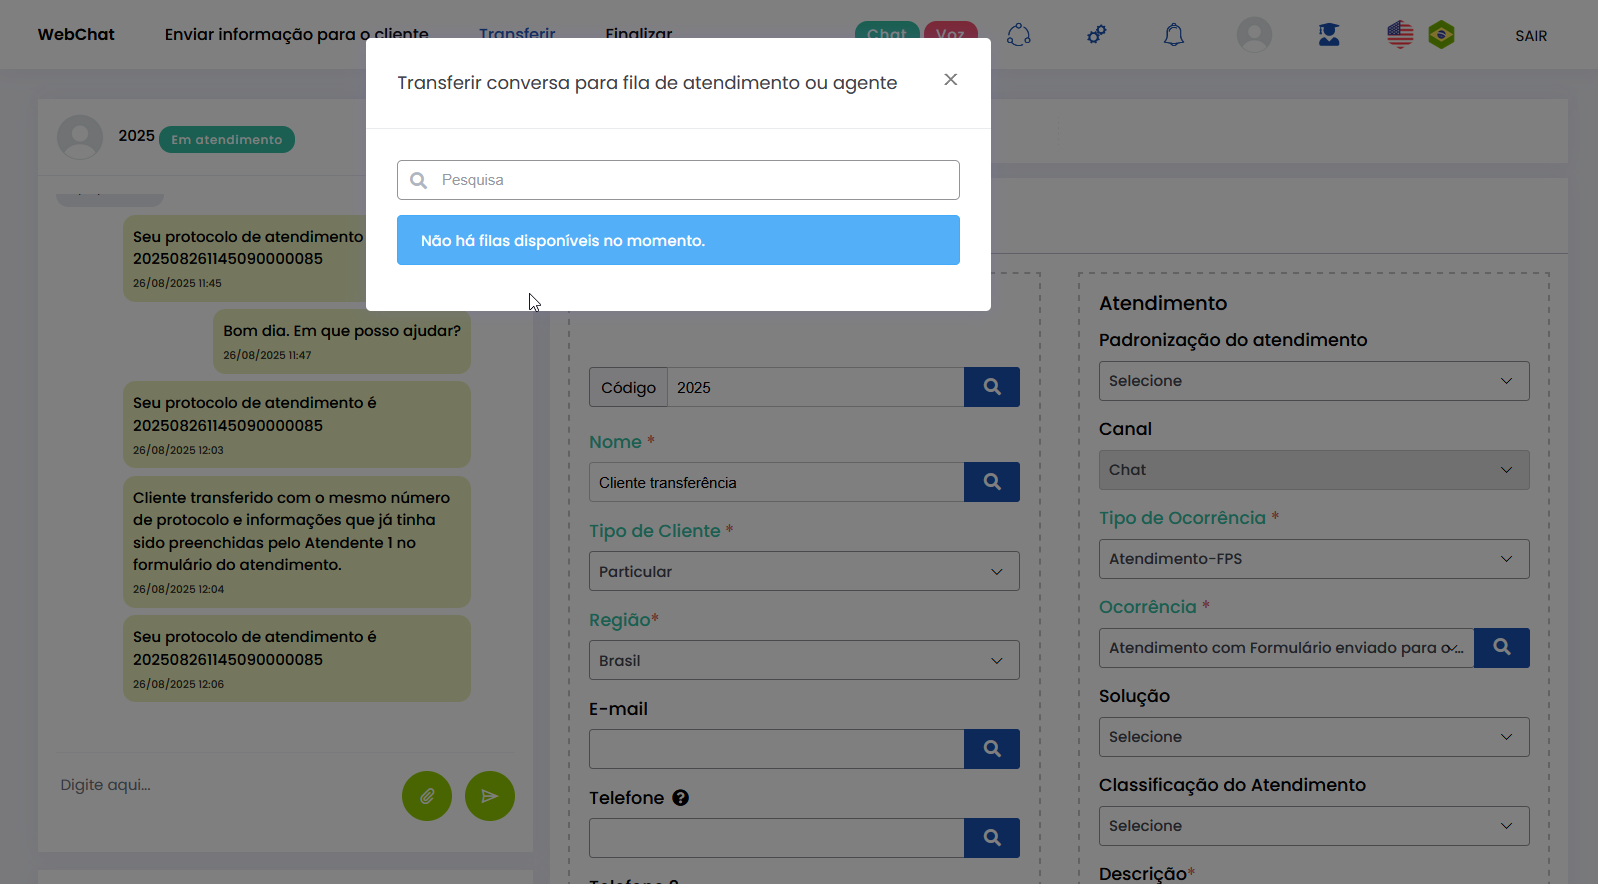The image size is (1598, 884).
Task: Click the graduation cap training icon
Action: point(1328,35)
